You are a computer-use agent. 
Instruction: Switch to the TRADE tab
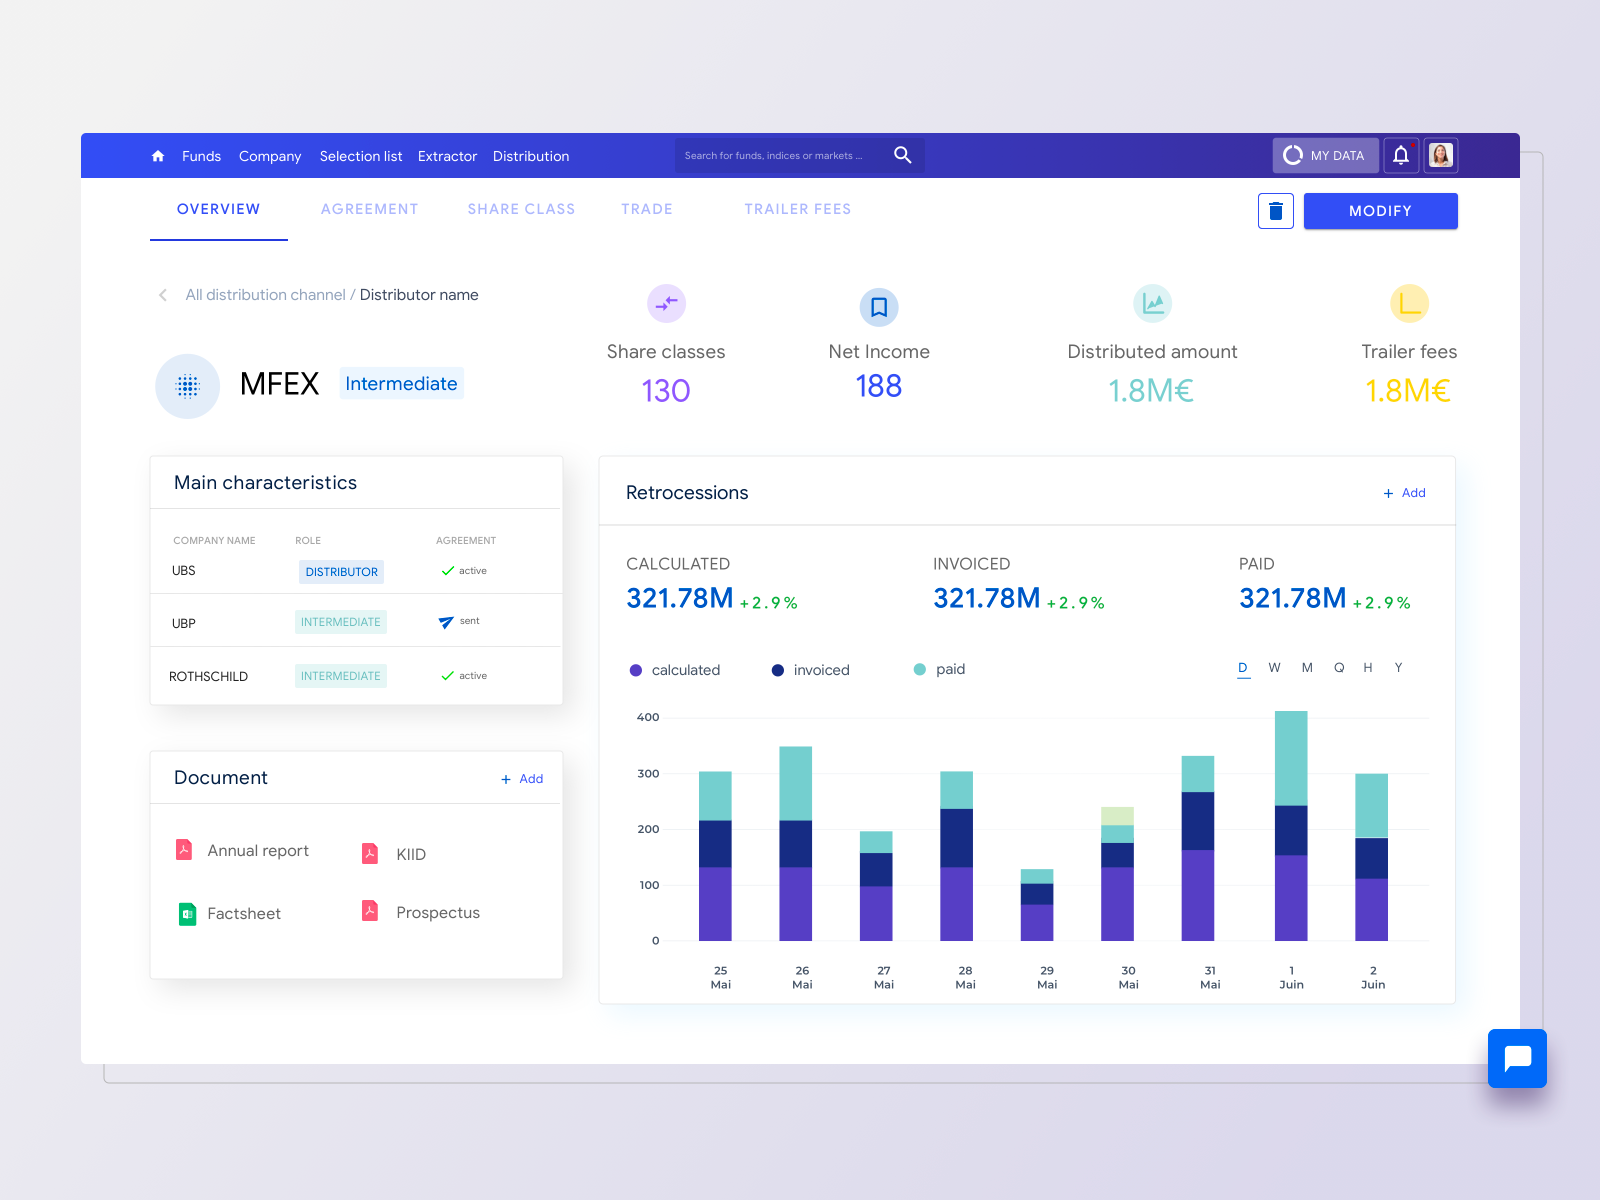[x=647, y=209]
